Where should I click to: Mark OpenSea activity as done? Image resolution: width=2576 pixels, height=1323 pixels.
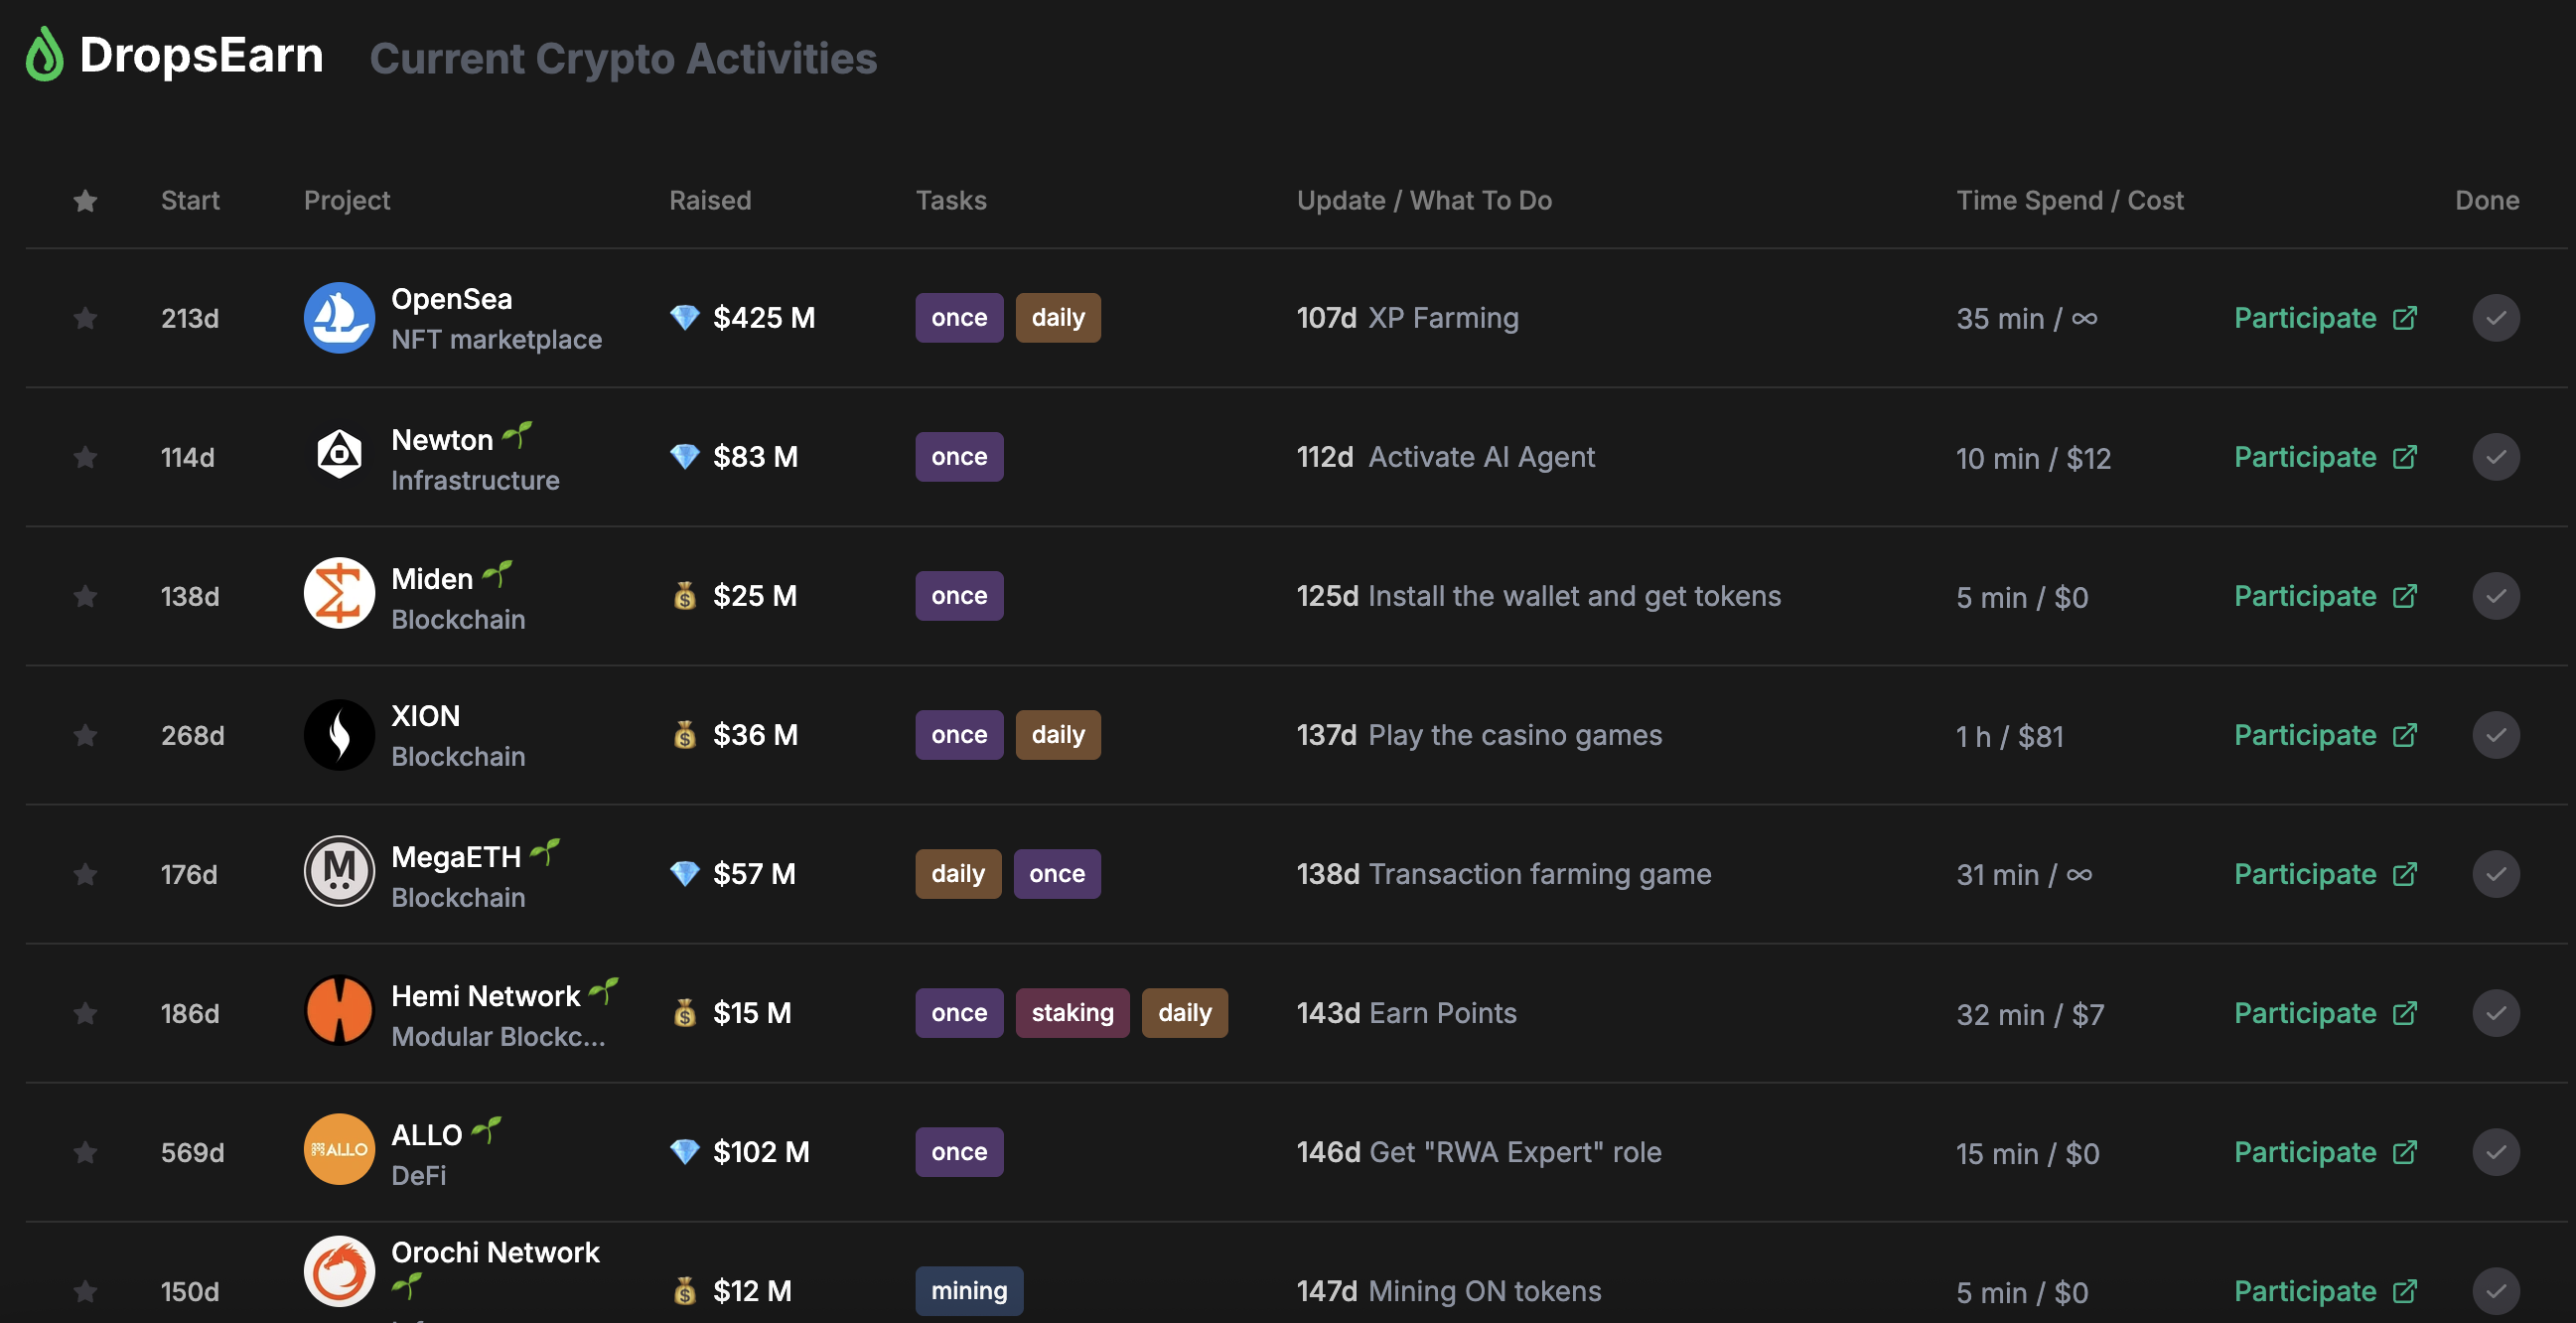pyautogui.click(x=2495, y=318)
